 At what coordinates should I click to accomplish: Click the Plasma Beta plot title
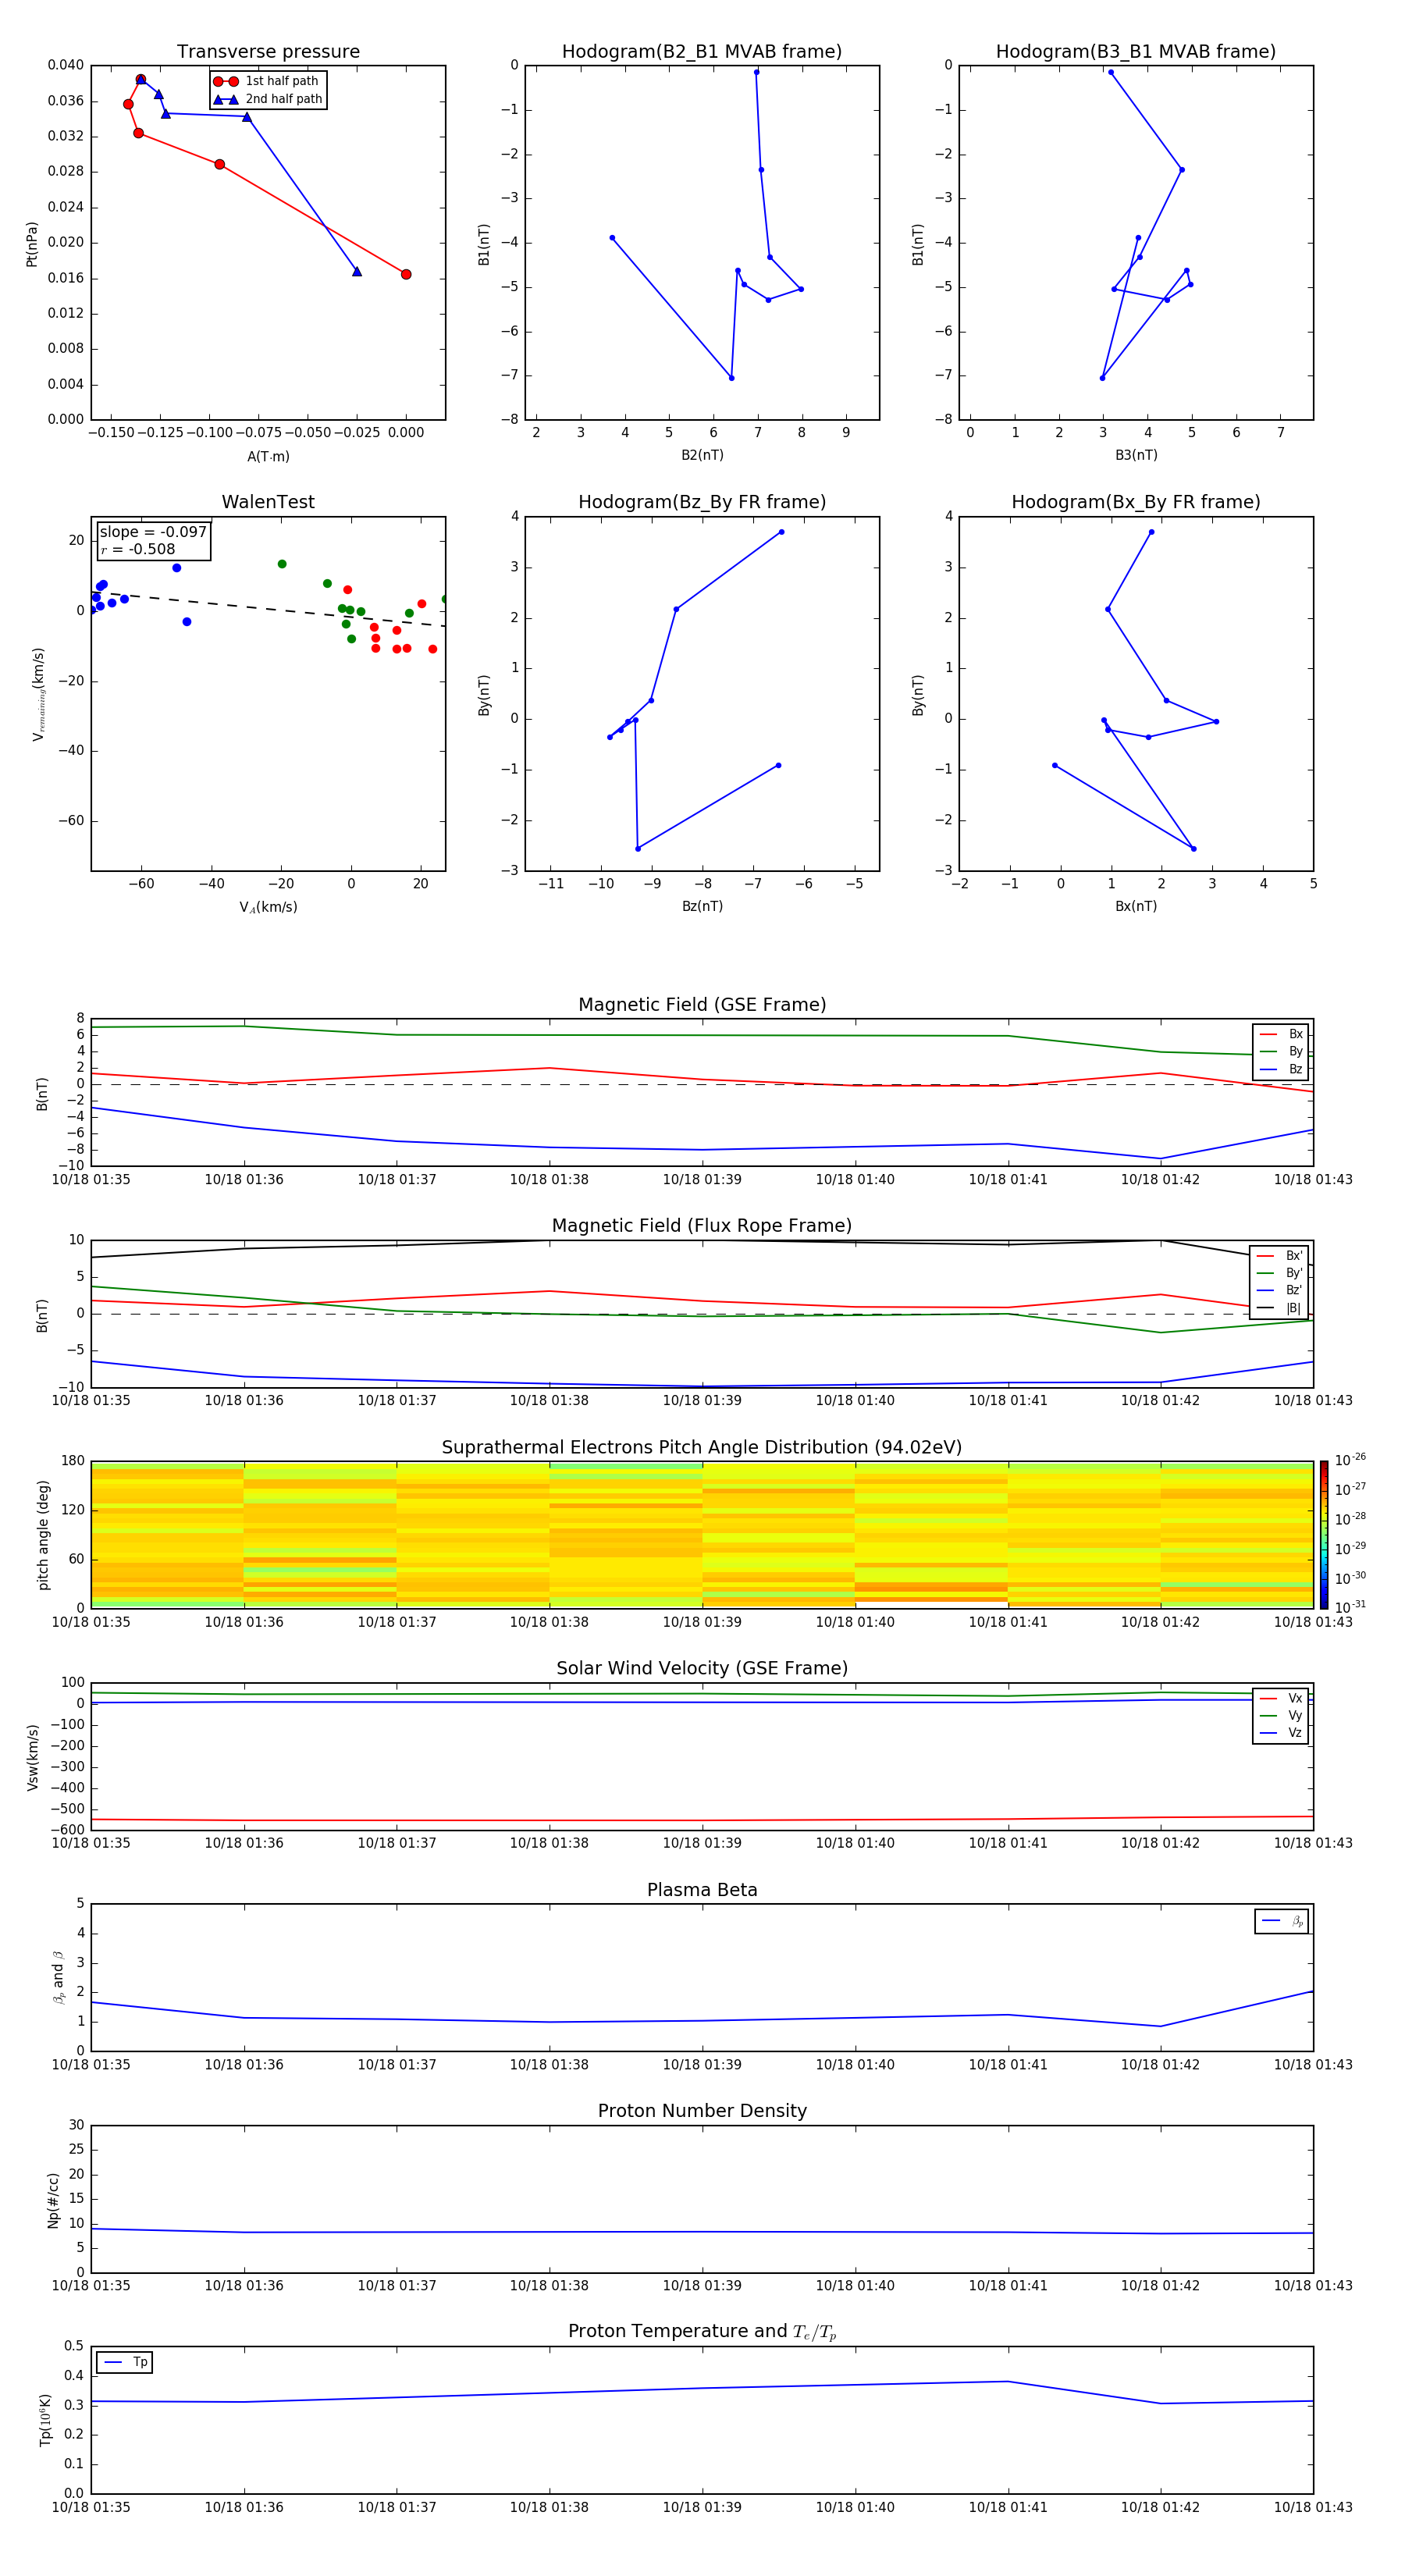click(x=702, y=1890)
